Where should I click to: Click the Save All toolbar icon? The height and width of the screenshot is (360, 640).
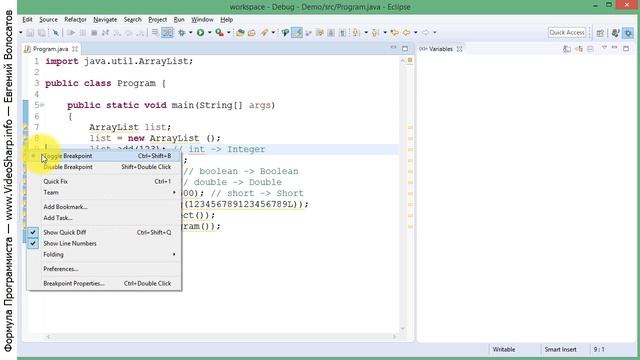pyautogui.click(x=42, y=33)
